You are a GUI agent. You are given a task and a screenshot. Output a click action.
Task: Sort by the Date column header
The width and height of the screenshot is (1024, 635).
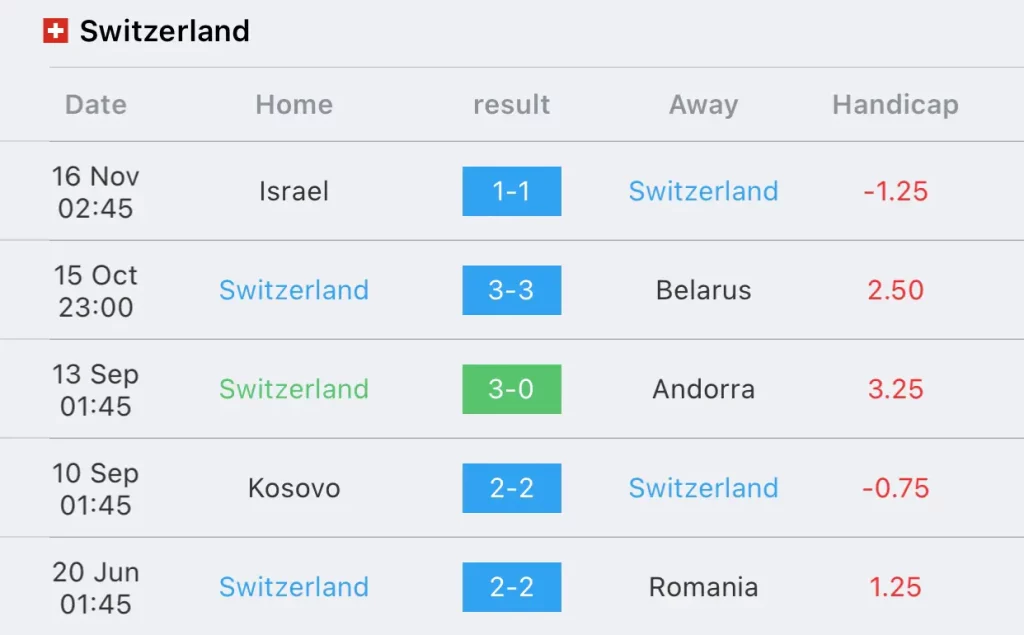(96, 105)
